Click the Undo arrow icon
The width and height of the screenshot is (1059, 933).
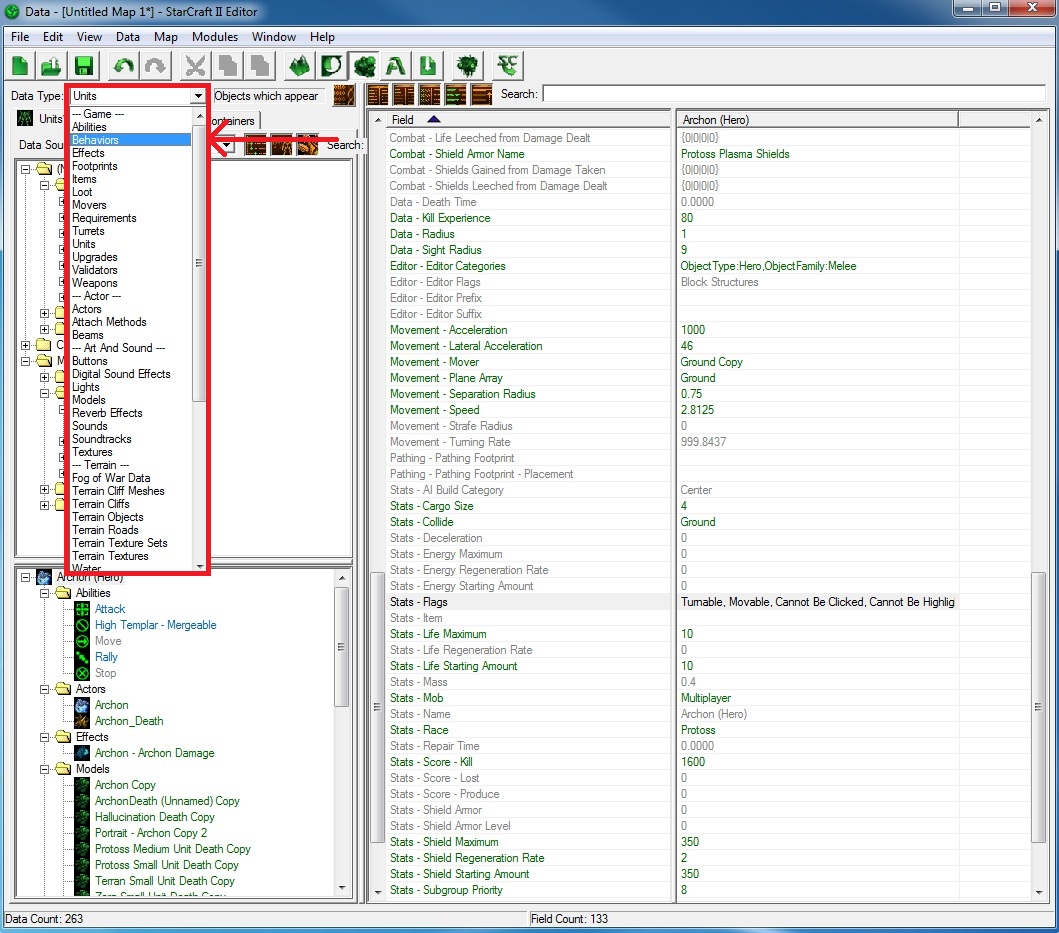[x=122, y=66]
